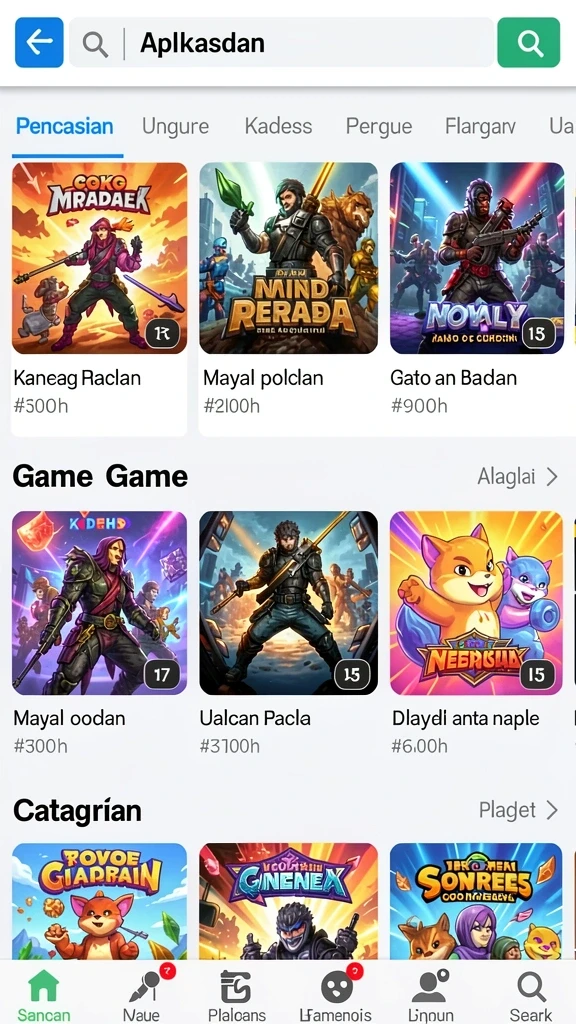Open the Kaneag Raclan game thumbnail
Image resolution: width=576 pixels, height=1024 pixels.
pyautogui.click(x=99, y=258)
